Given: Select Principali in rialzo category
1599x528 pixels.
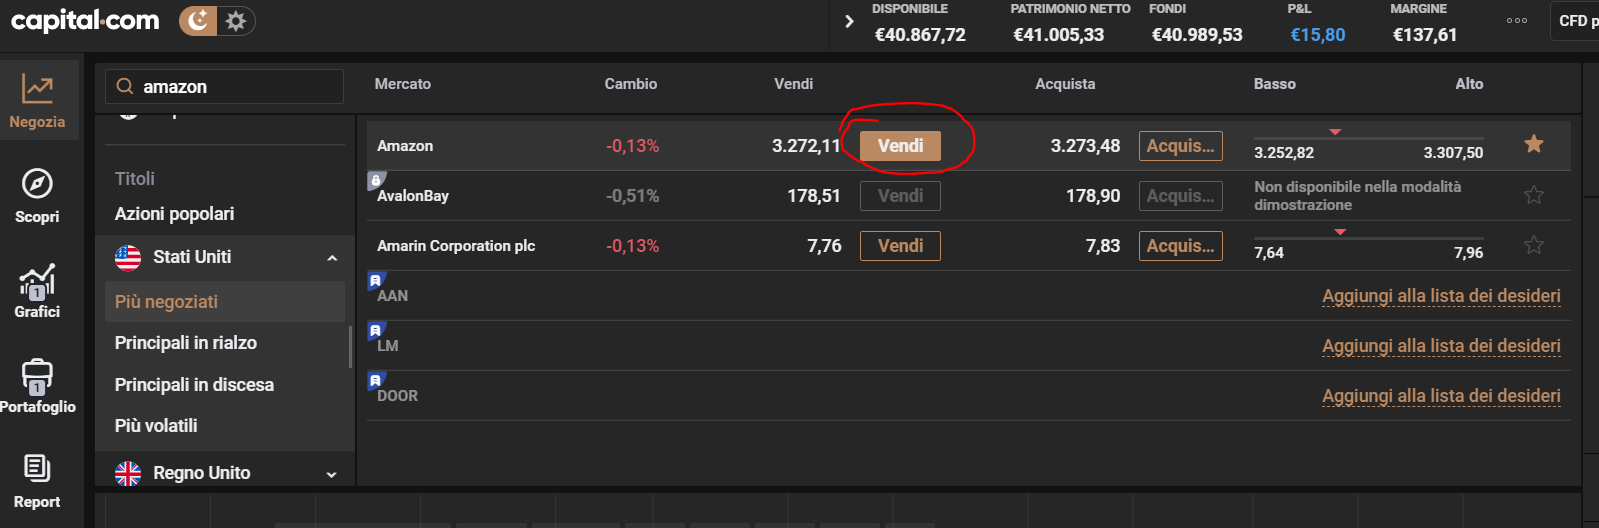Looking at the screenshot, I should pyautogui.click(x=186, y=343).
